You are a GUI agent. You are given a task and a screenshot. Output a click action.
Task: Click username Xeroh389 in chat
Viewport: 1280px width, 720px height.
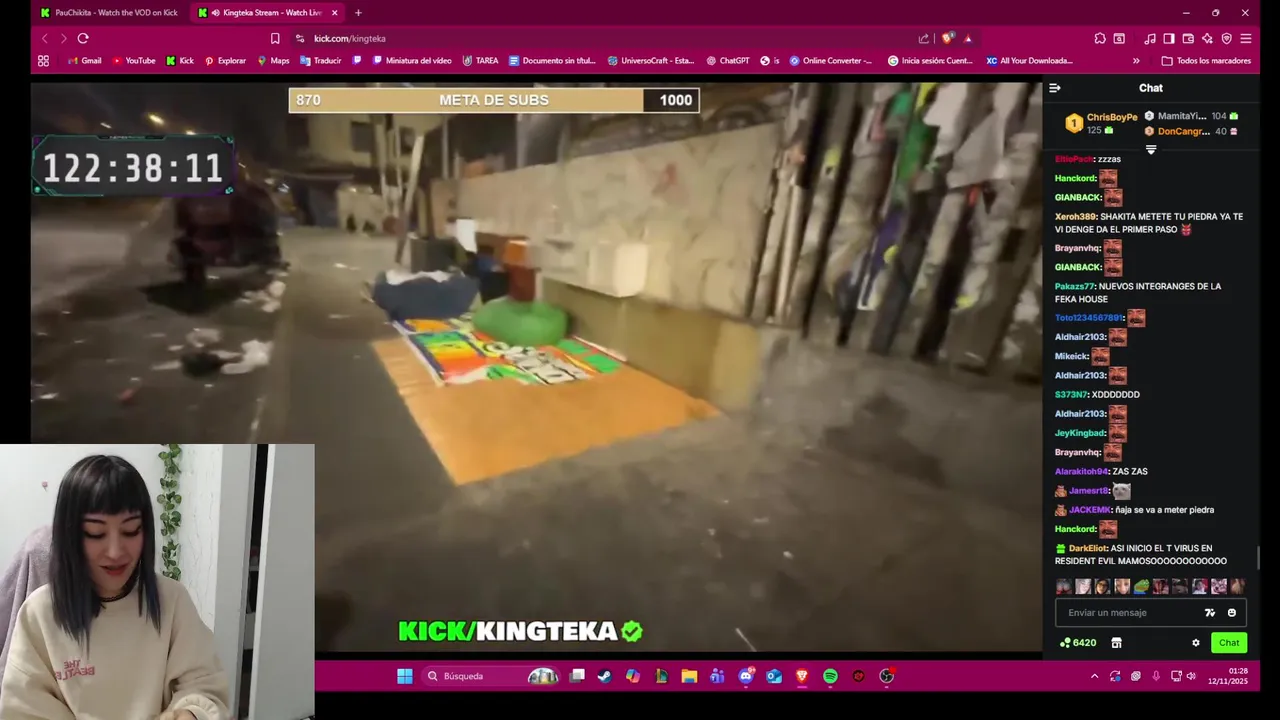pos(1076,217)
